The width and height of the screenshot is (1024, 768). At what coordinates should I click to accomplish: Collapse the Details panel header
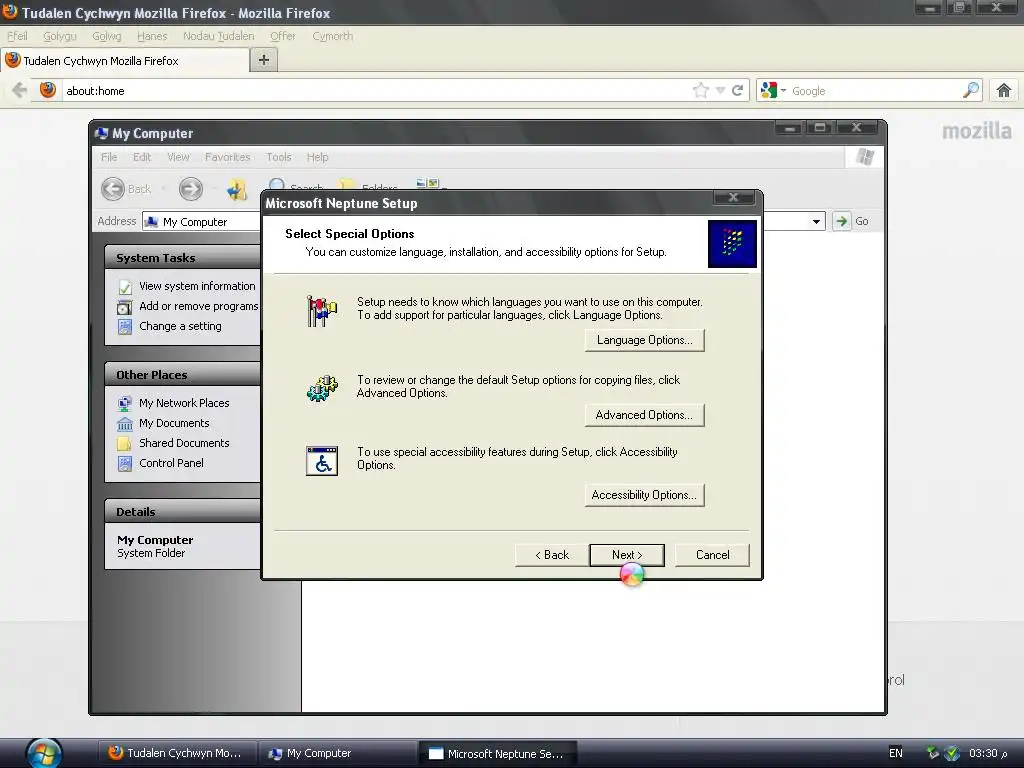point(182,511)
